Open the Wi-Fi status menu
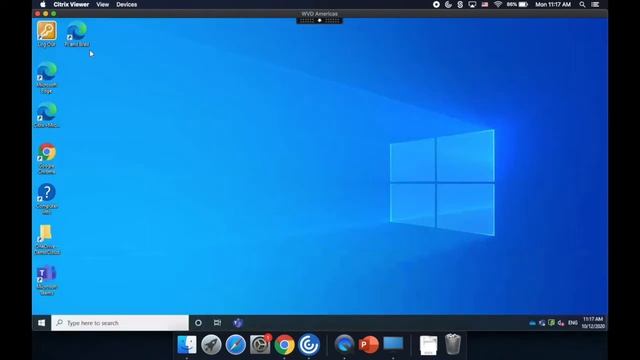640x360 pixels. 498,4
